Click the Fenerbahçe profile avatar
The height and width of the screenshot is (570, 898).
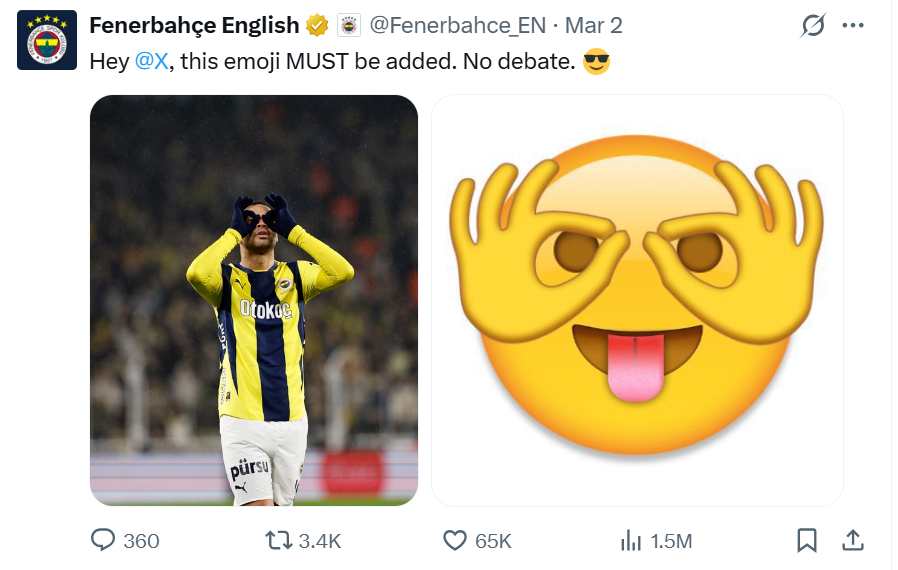[x=47, y=40]
